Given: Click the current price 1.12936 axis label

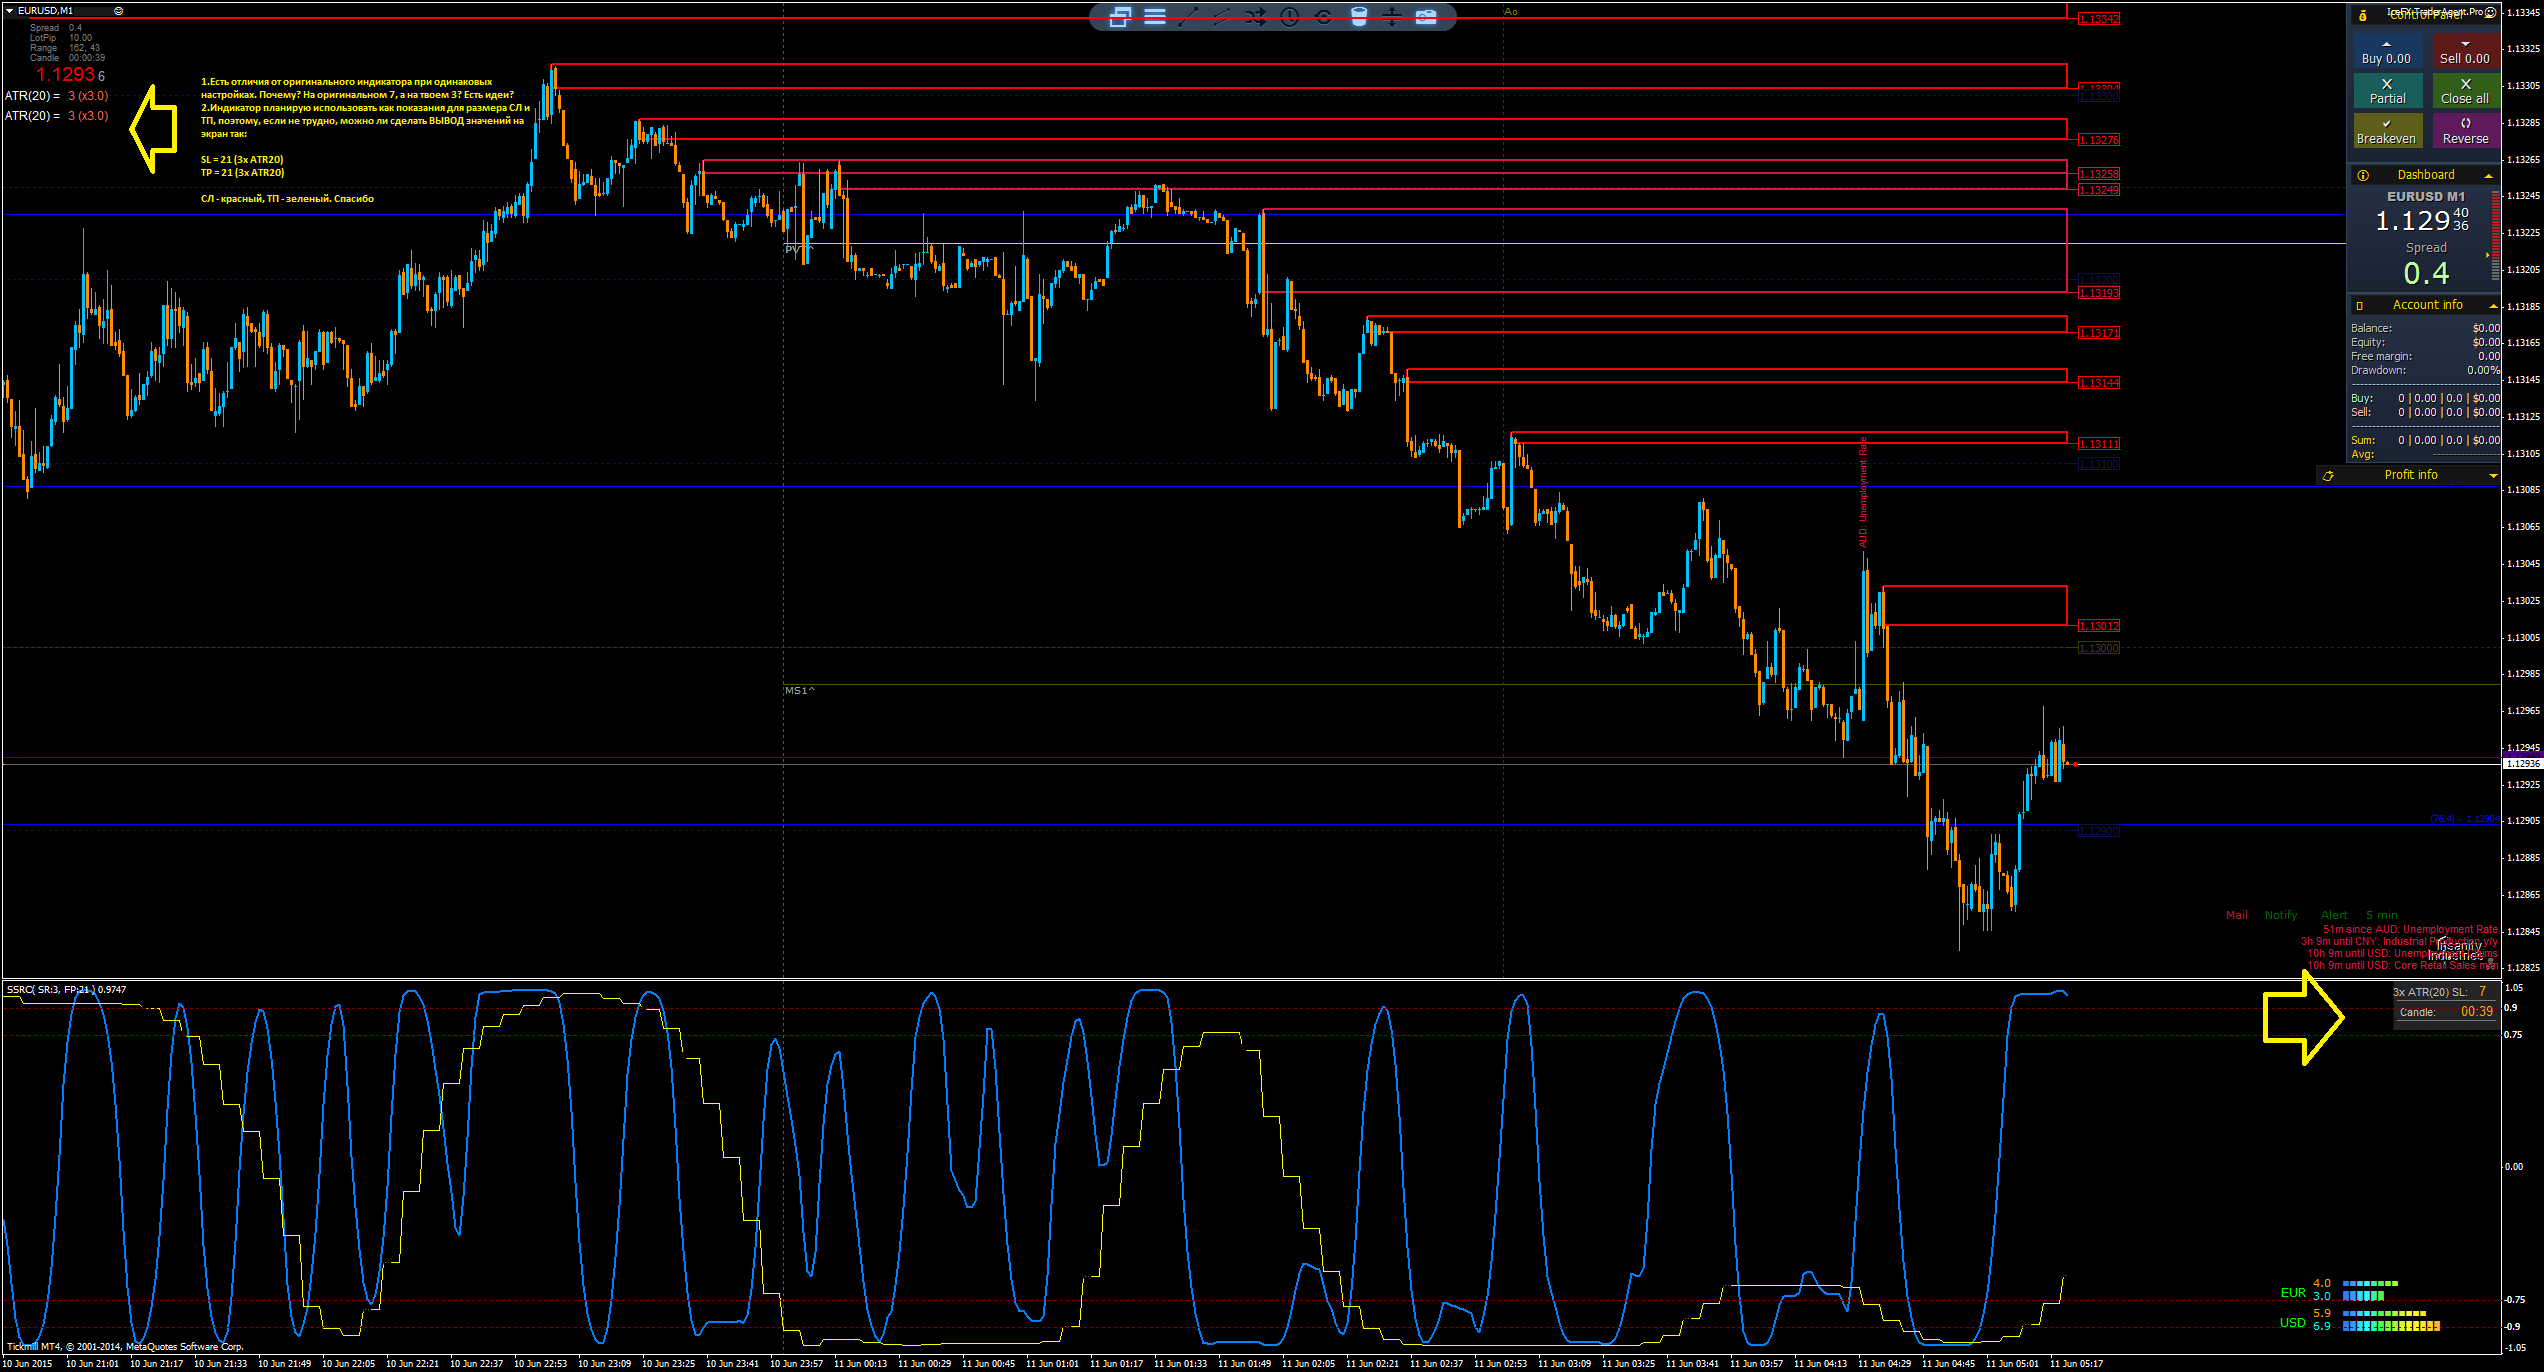Looking at the screenshot, I should coord(2522,764).
